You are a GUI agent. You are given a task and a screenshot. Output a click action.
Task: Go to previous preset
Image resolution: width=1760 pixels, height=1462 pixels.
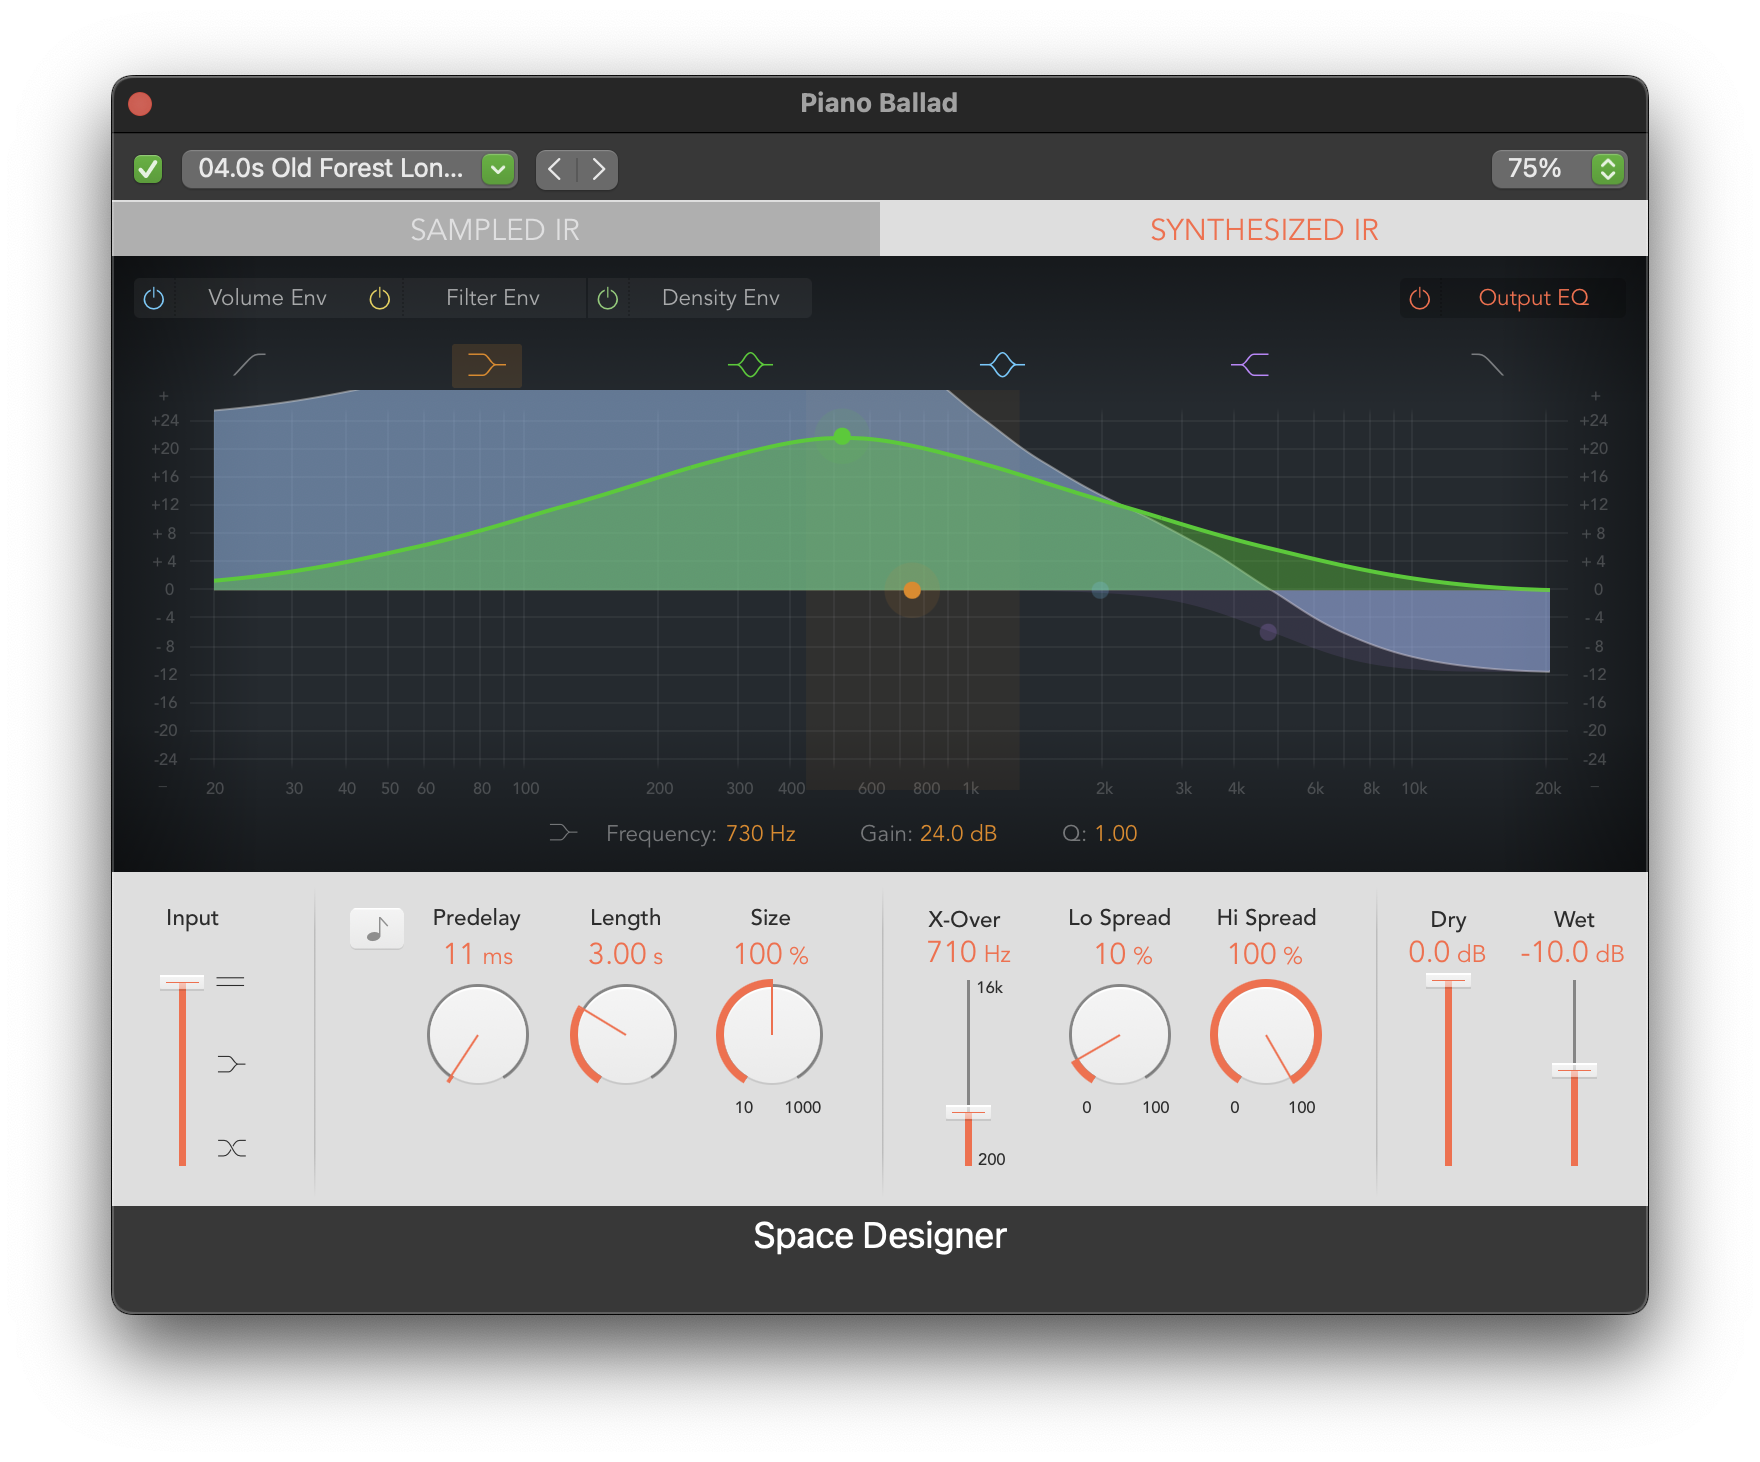pyautogui.click(x=556, y=169)
